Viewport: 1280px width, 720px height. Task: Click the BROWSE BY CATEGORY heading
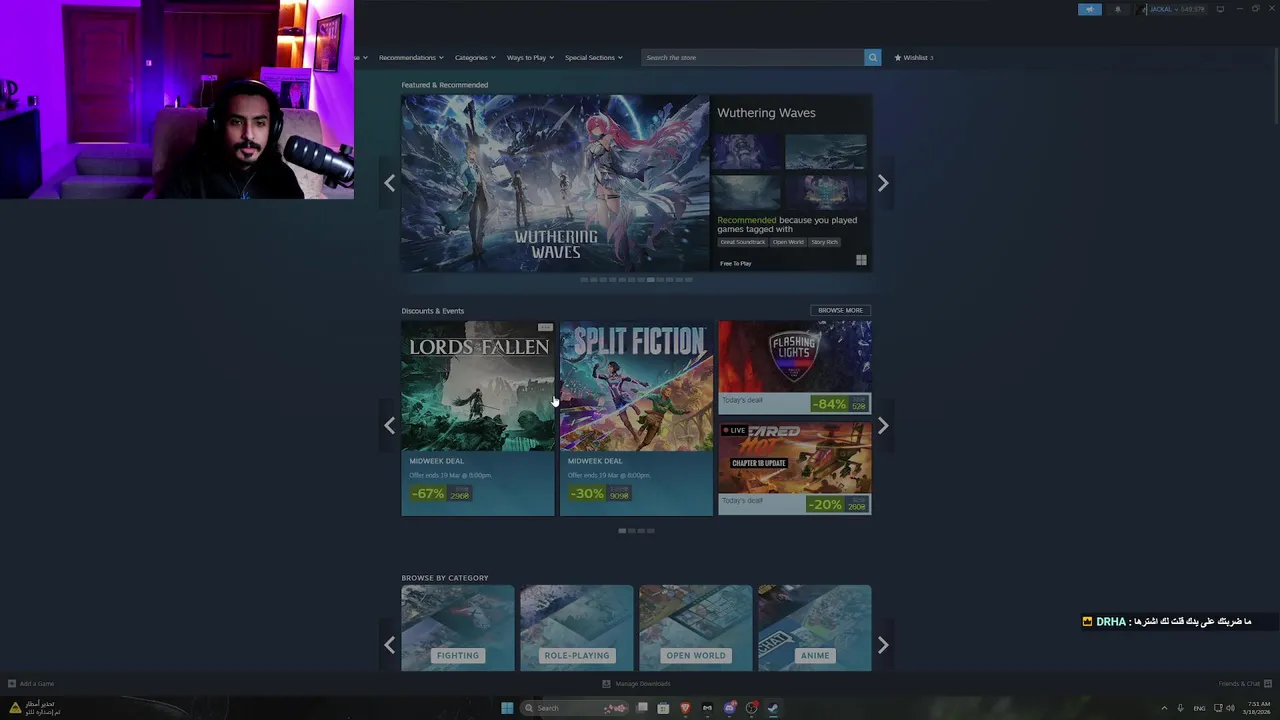click(445, 578)
